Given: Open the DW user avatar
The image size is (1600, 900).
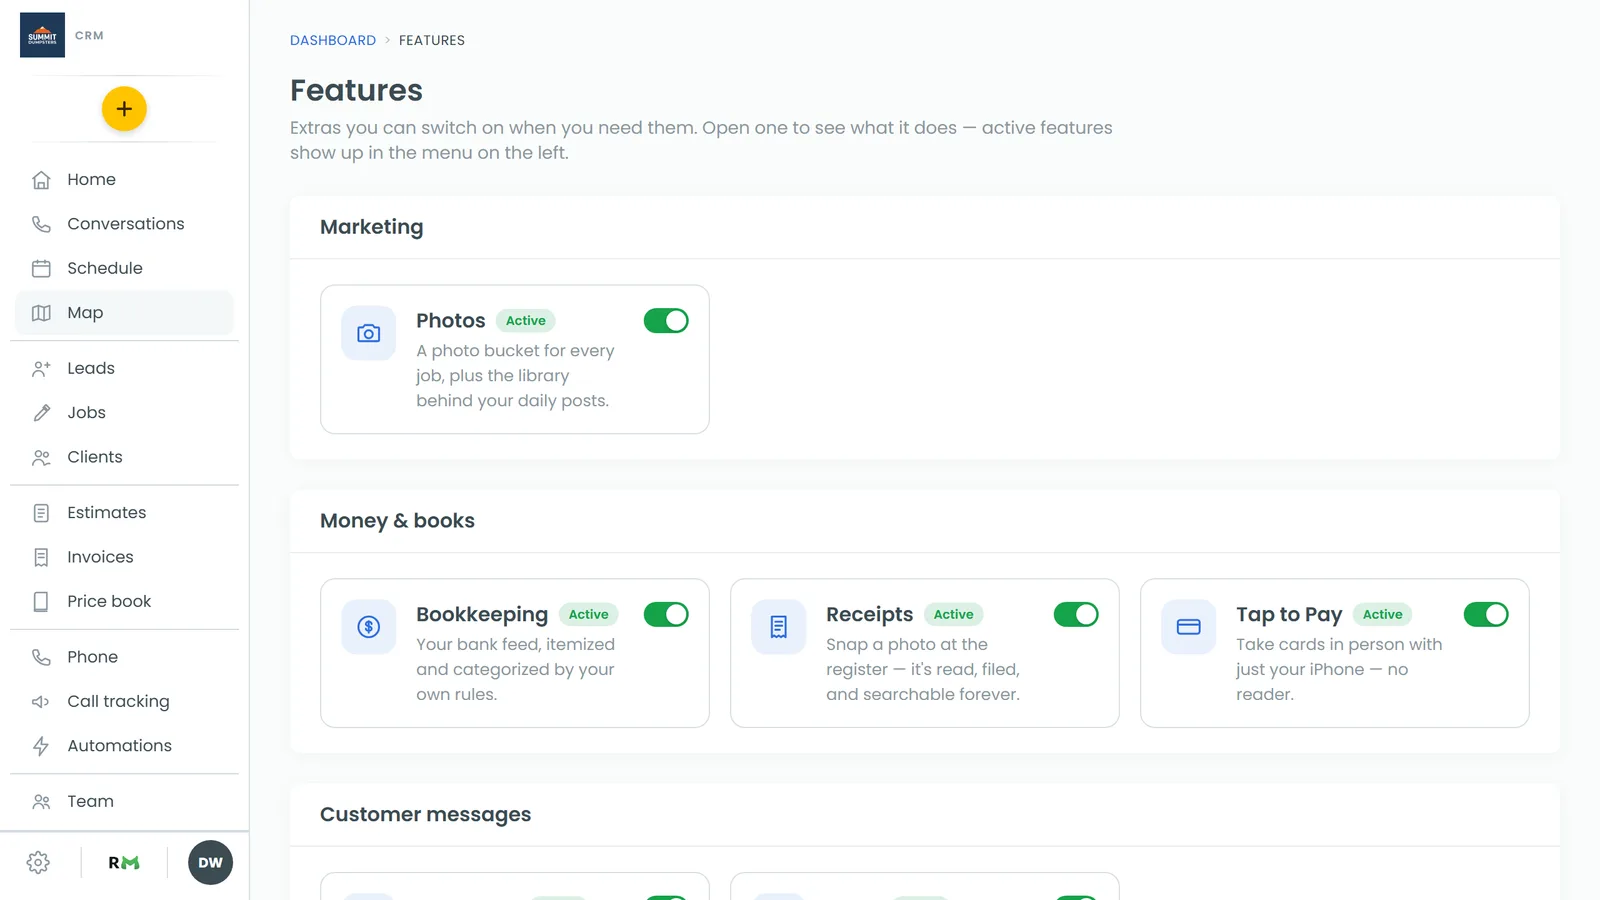Looking at the screenshot, I should tap(210, 863).
